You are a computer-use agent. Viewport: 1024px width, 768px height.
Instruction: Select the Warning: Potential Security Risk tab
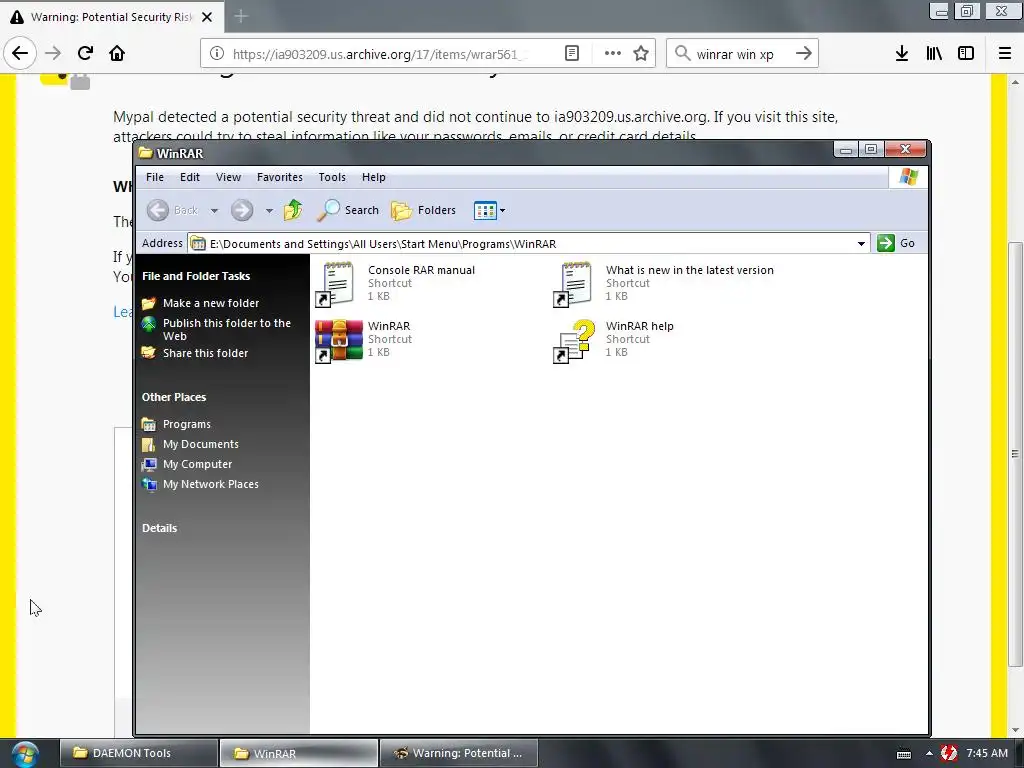click(x=112, y=17)
